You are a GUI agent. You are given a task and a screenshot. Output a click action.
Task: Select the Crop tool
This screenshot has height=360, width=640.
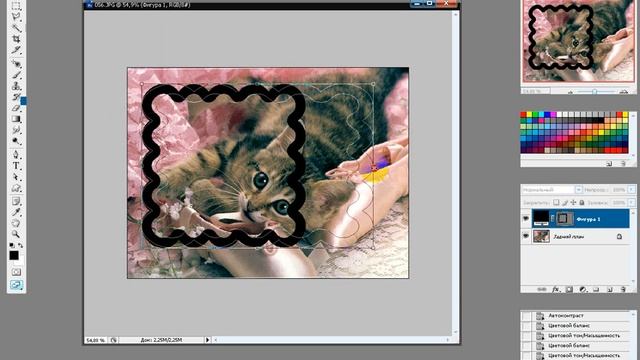[x=16, y=39]
